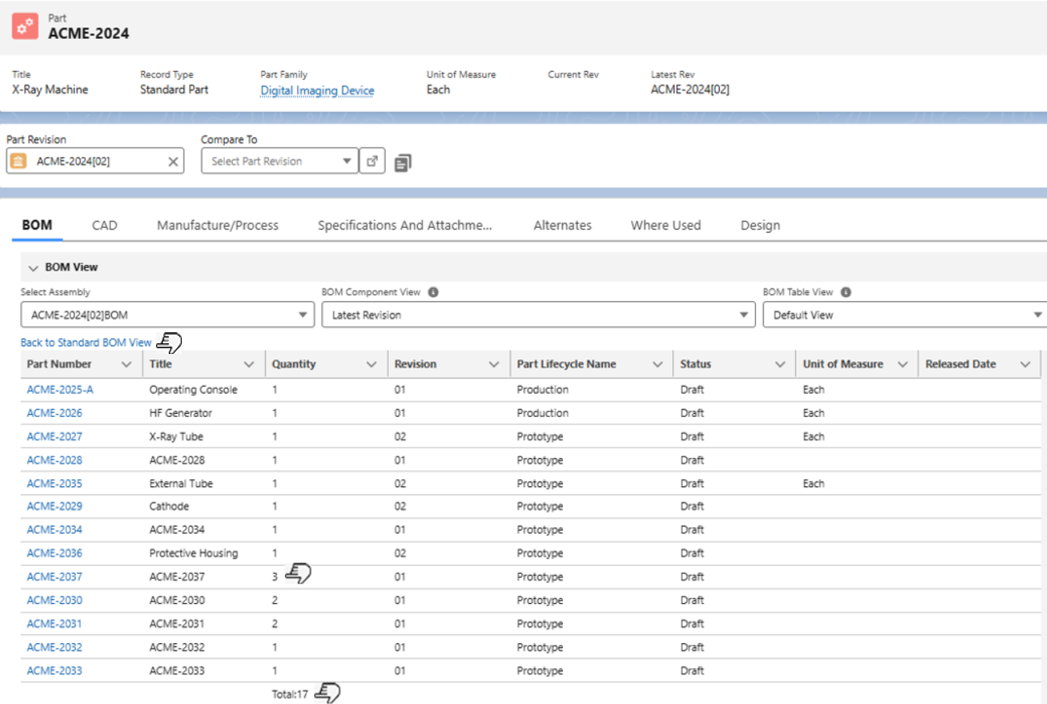Click the open-in-new-window icon beside Compare To
This screenshot has height=704, width=1047.
[372, 161]
